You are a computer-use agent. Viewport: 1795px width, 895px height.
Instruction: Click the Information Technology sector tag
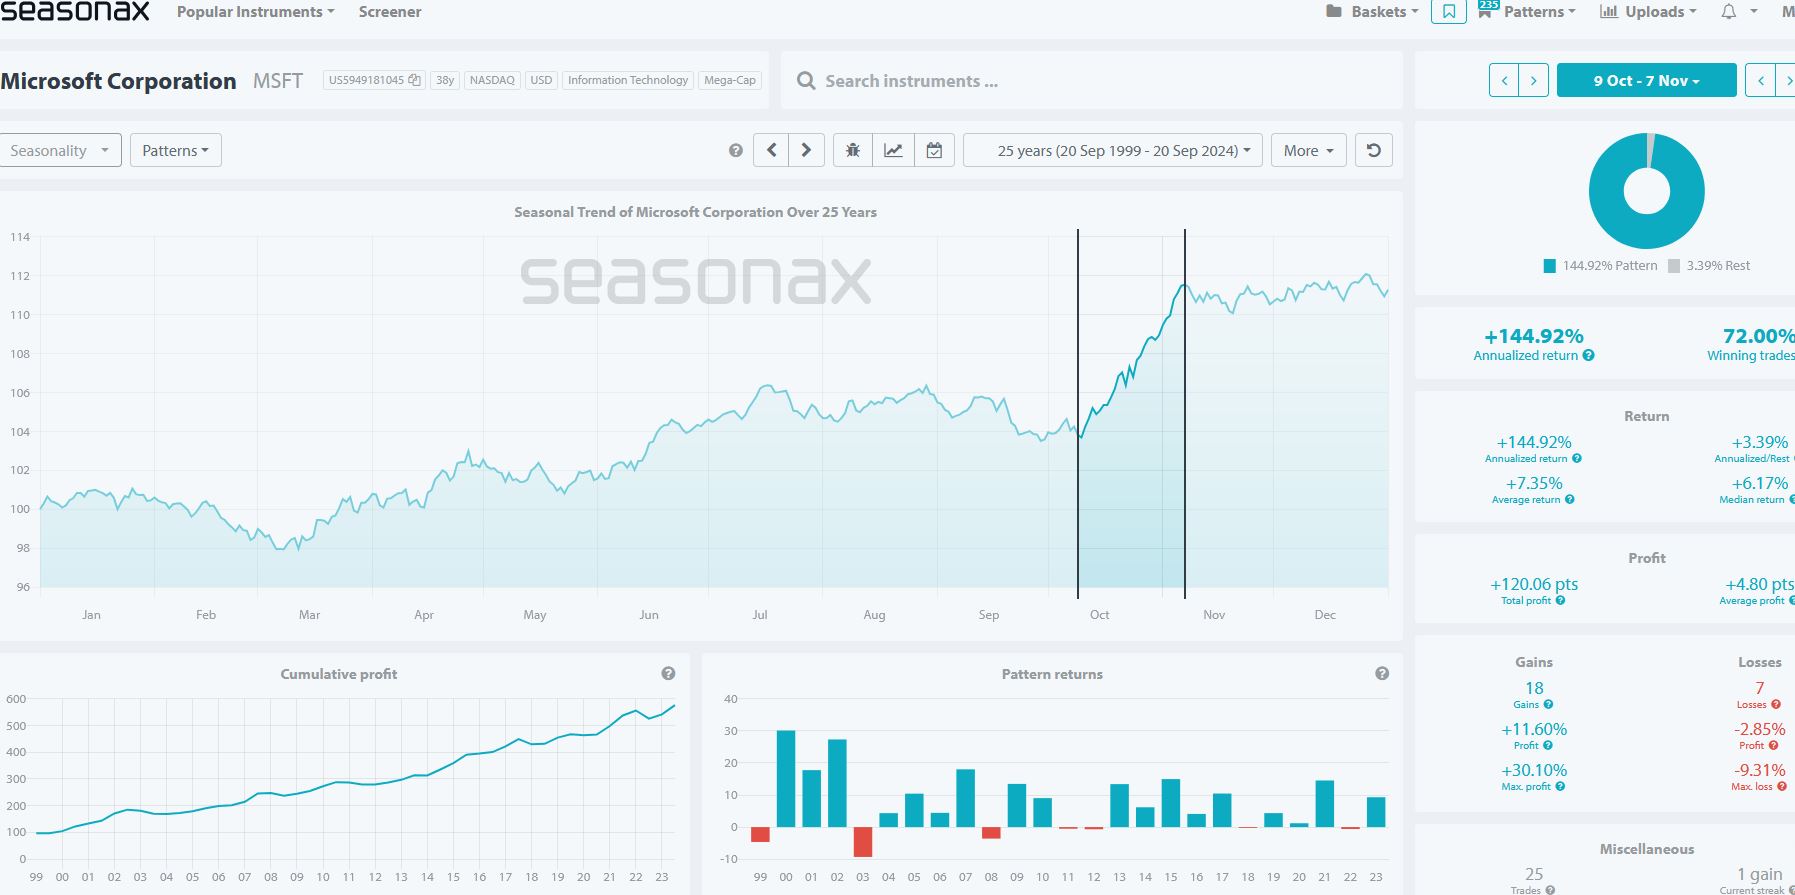tap(628, 80)
